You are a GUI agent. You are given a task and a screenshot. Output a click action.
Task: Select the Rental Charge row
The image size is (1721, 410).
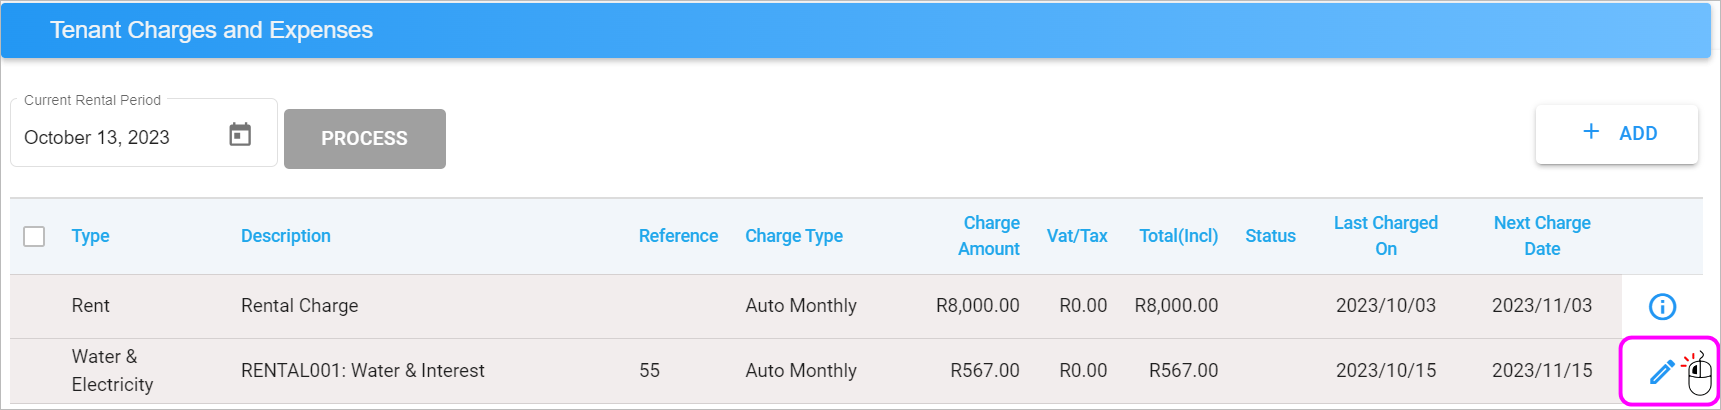(x=816, y=306)
